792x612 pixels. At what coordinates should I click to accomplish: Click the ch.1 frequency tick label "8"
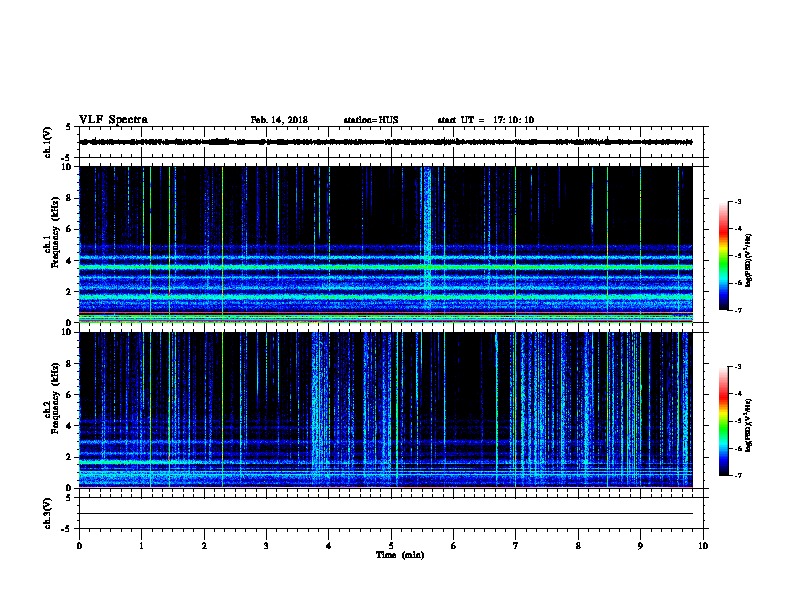tap(71, 198)
